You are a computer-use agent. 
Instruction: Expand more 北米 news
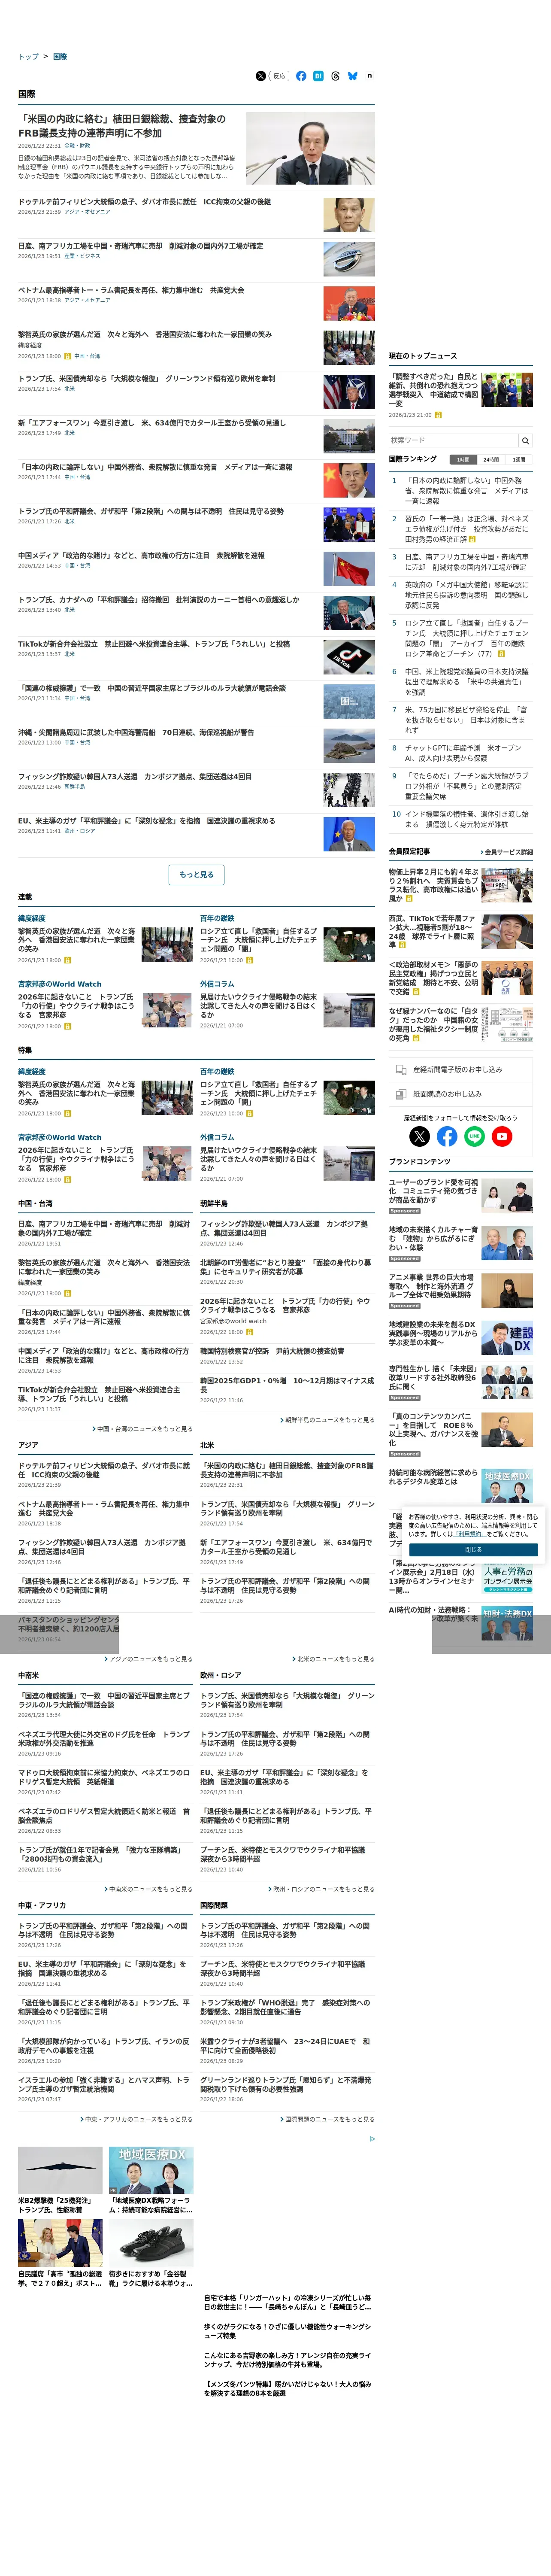(x=333, y=1659)
